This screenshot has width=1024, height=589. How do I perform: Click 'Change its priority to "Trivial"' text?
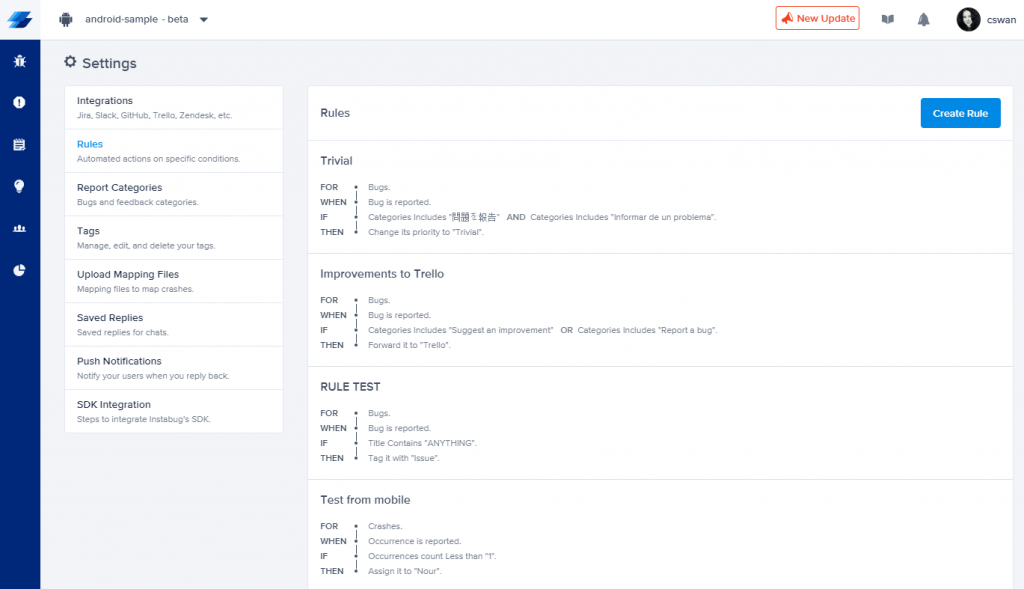[x=426, y=232]
